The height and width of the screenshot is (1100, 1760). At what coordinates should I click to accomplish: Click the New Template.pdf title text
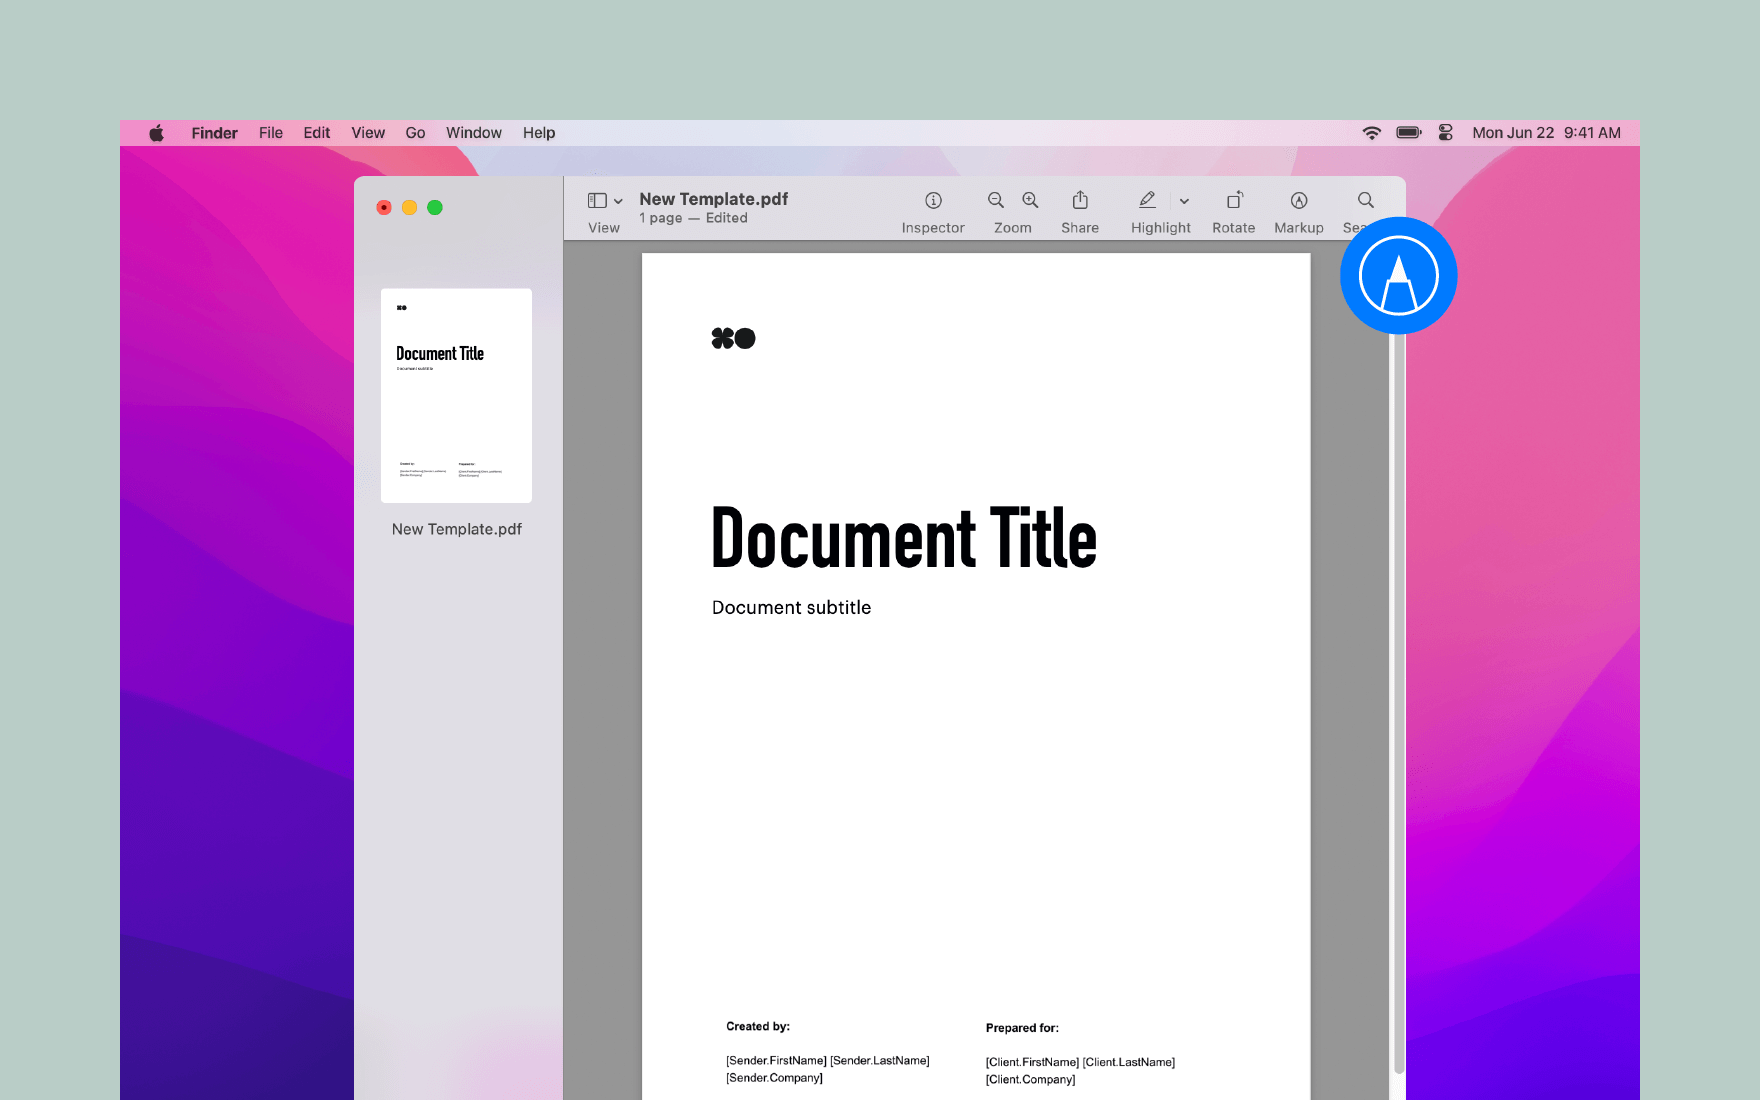[713, 198]
